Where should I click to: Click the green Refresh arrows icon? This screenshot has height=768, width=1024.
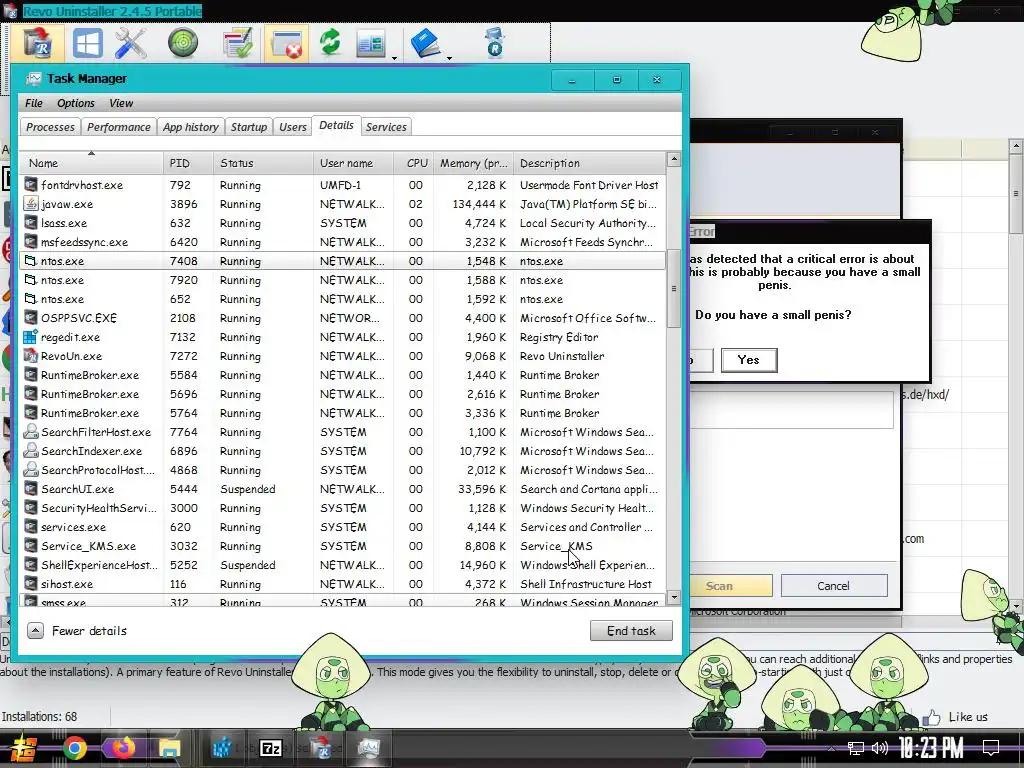[x=330, y=42]
